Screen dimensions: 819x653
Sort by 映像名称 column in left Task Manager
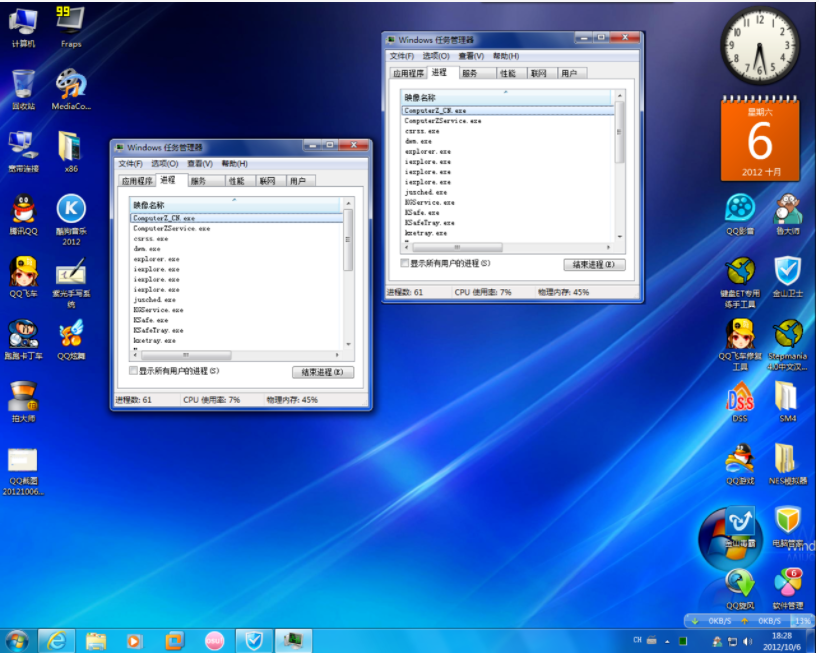pos(235,205)
